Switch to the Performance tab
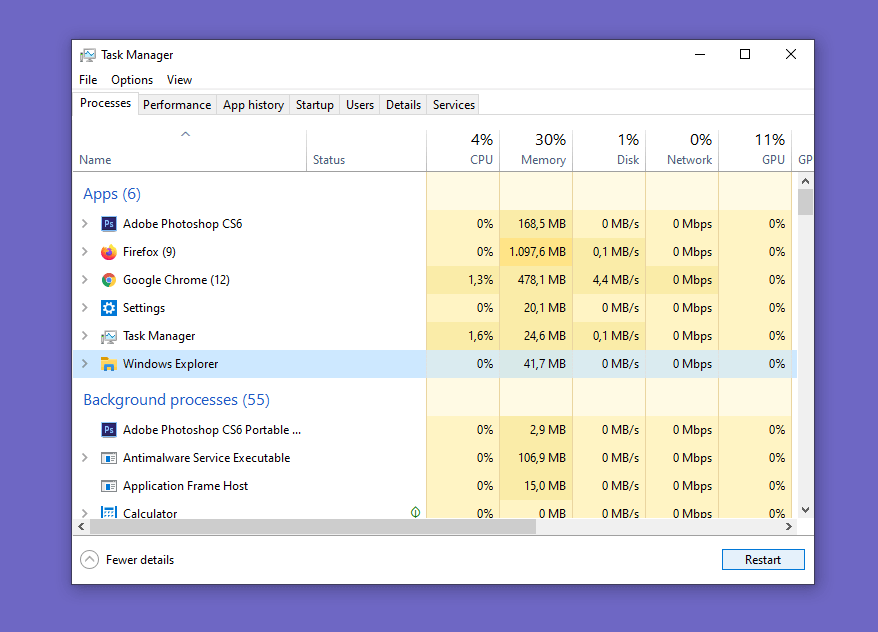Image resolution: width=878 pixels, height=632 pixels. pos(177,105)
